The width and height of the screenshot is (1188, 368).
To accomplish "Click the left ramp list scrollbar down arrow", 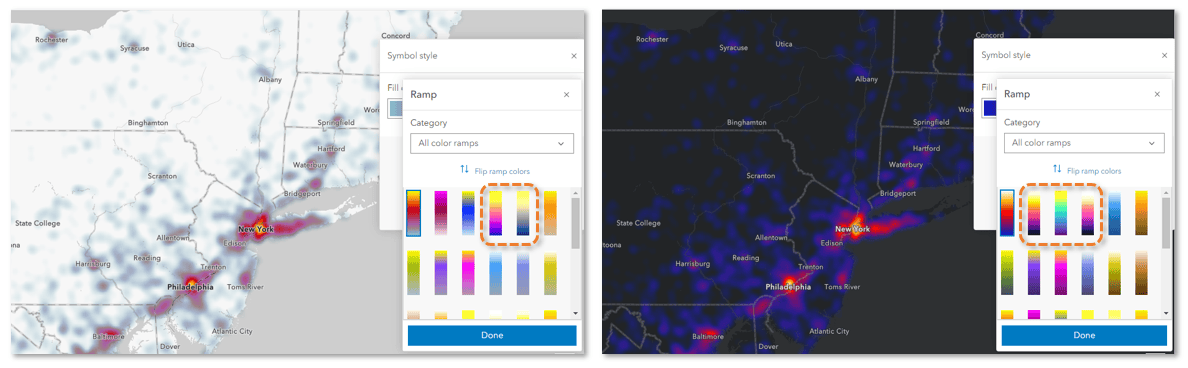I will tap(575, 313).
